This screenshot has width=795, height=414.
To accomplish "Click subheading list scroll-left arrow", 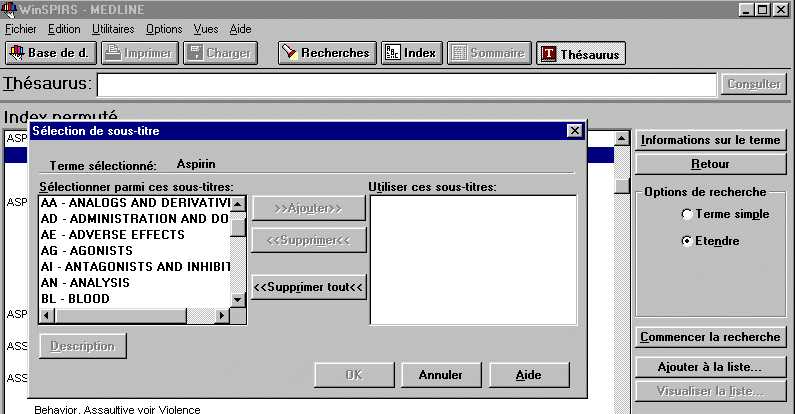I will coord(47,316).
